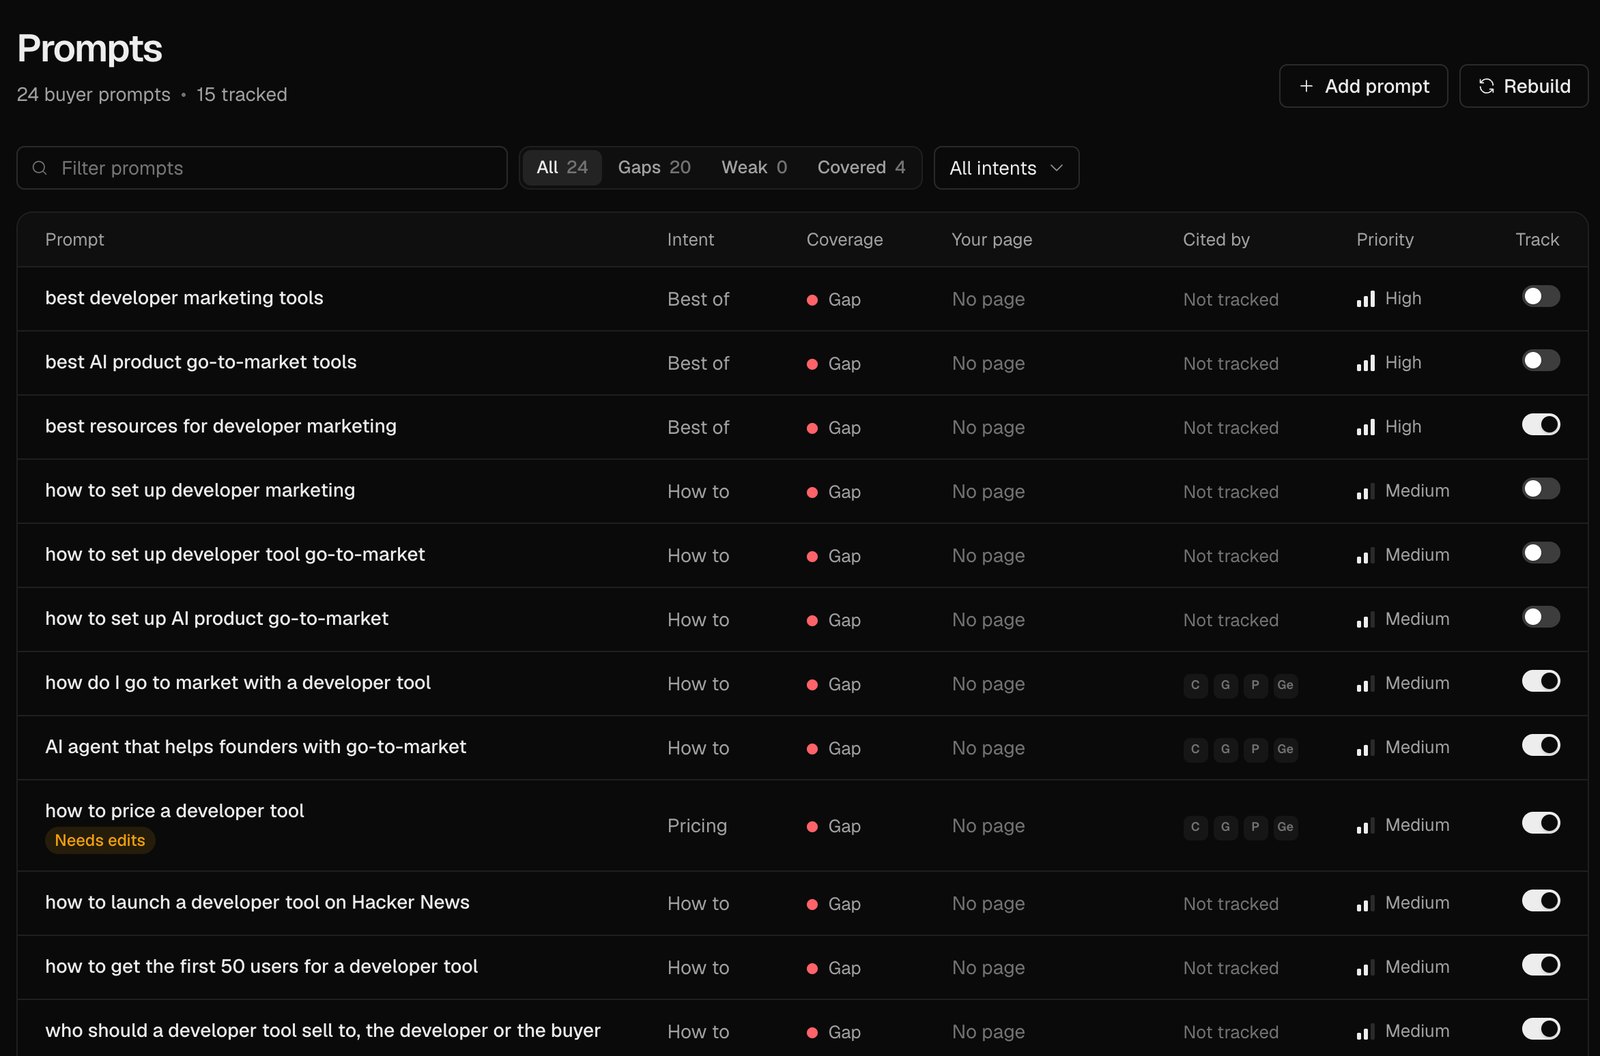Screen dimensions: 1600x1056
Task: Click the Ge badge in 'AI agent that helps founders' row
Action: tap(1285, 749)
